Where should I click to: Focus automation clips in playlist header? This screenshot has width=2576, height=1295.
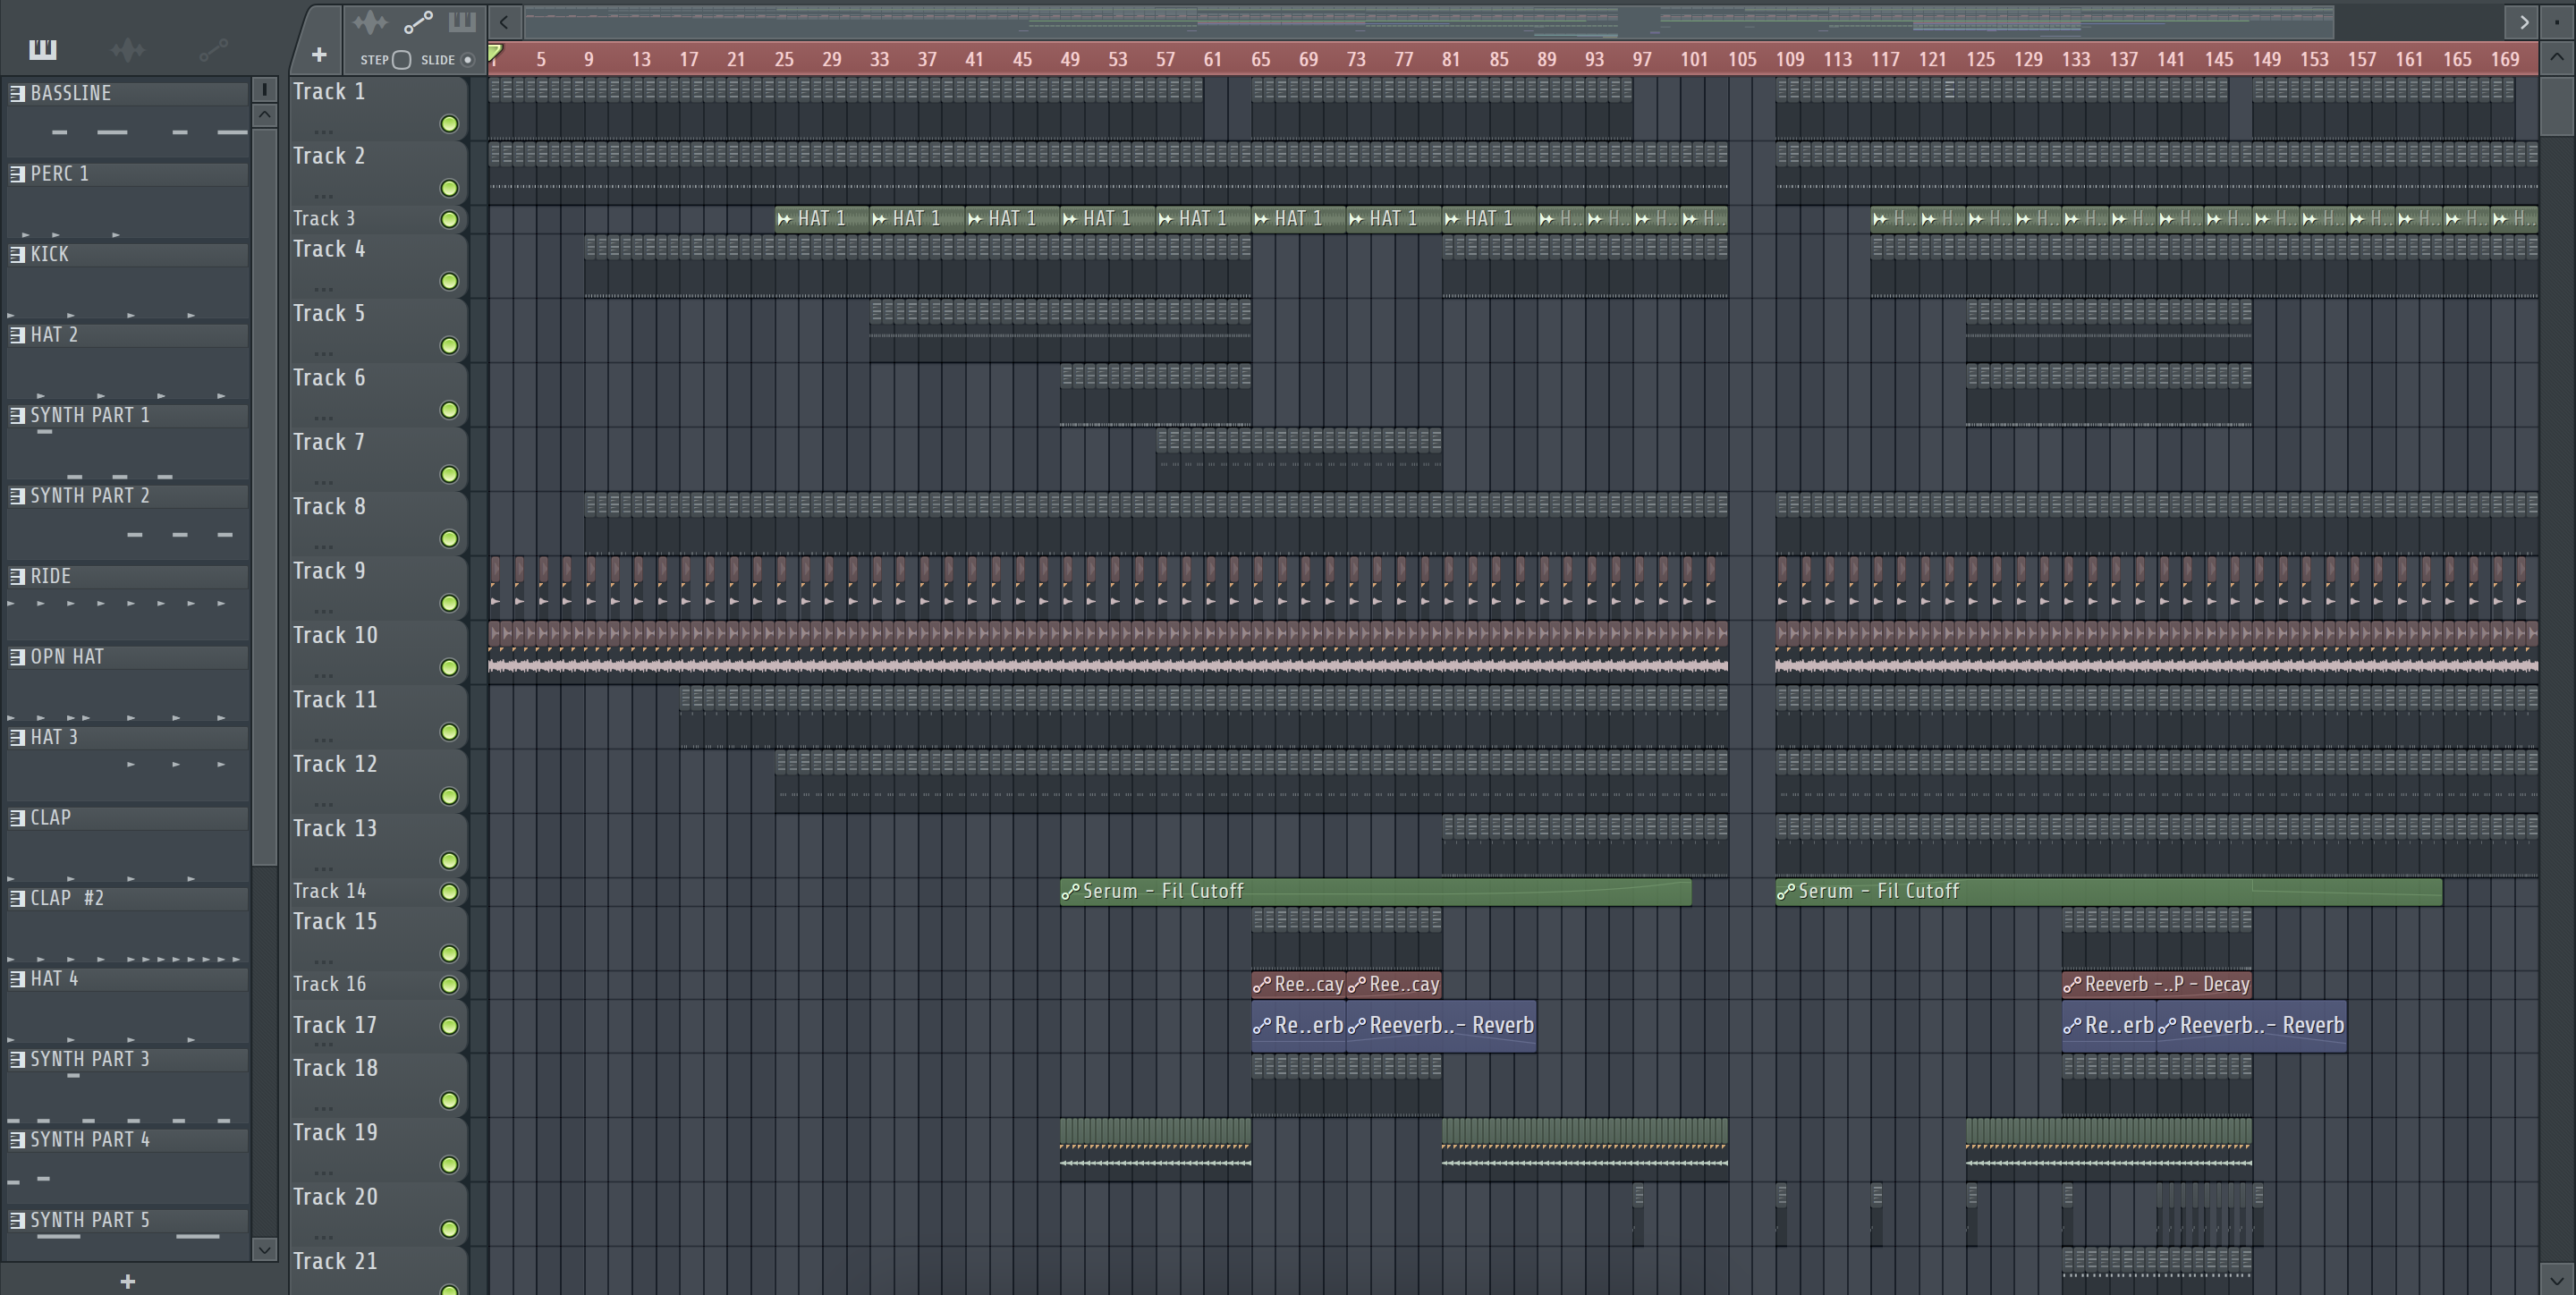coord(418,22)
